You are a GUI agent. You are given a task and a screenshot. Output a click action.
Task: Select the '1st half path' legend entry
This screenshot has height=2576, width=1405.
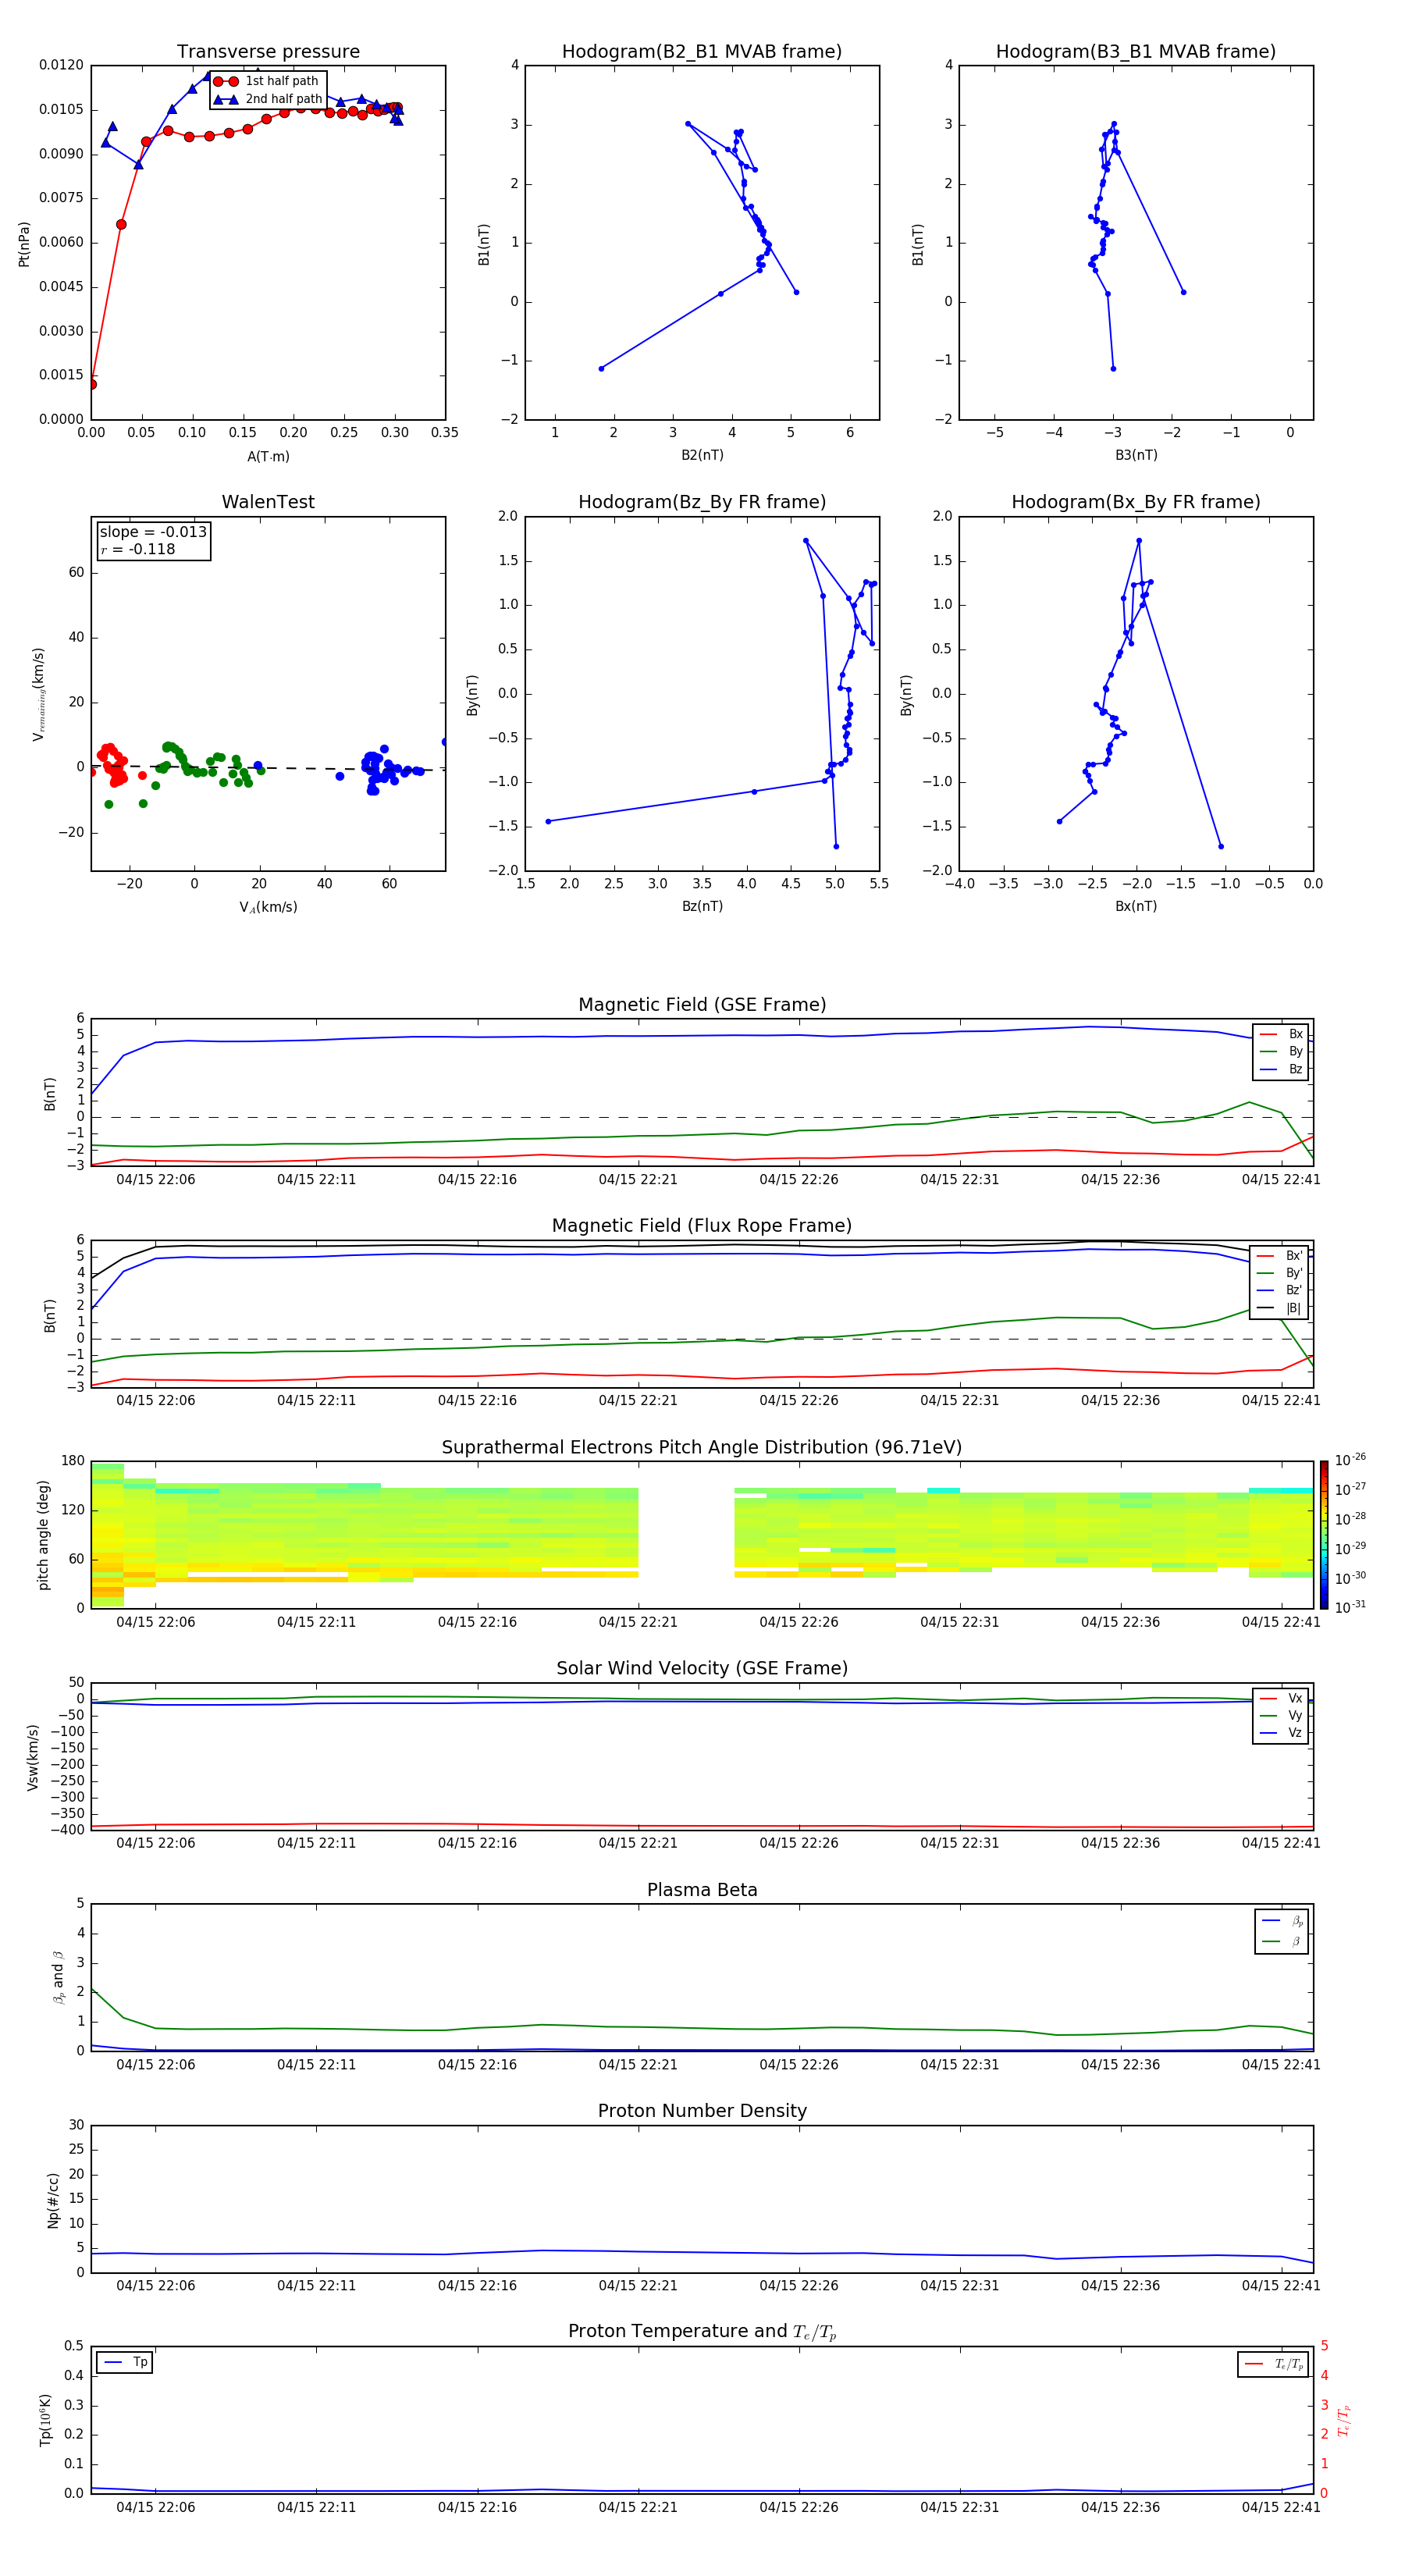[x=267, y=81]
